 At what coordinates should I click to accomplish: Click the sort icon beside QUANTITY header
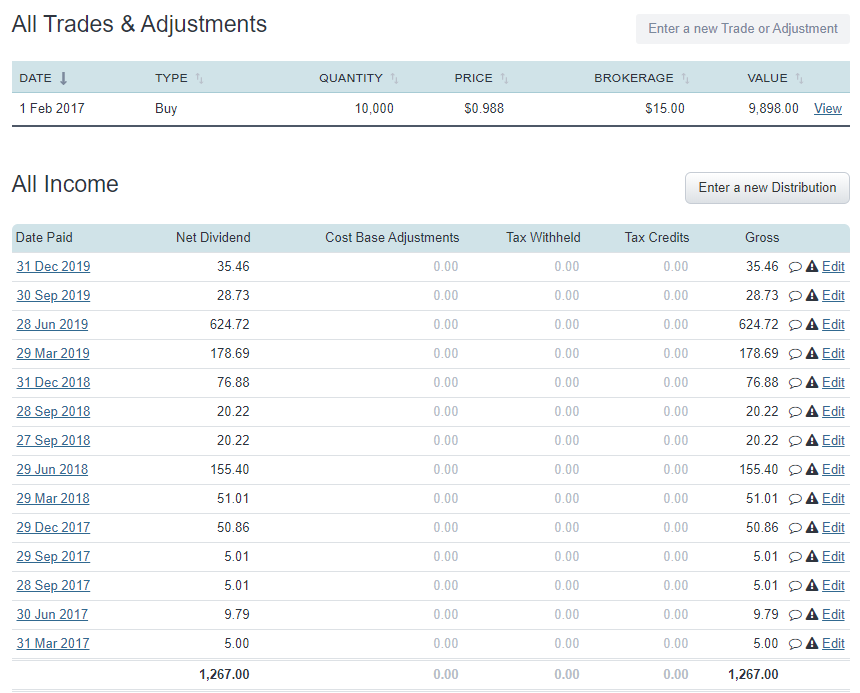[392, 77]
